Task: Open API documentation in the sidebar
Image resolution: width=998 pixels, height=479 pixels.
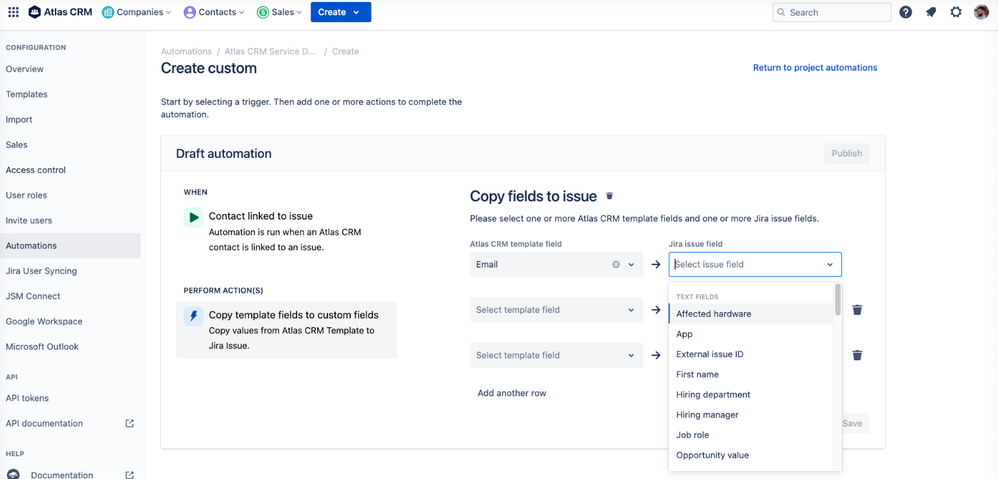Action: pos(70,424)
